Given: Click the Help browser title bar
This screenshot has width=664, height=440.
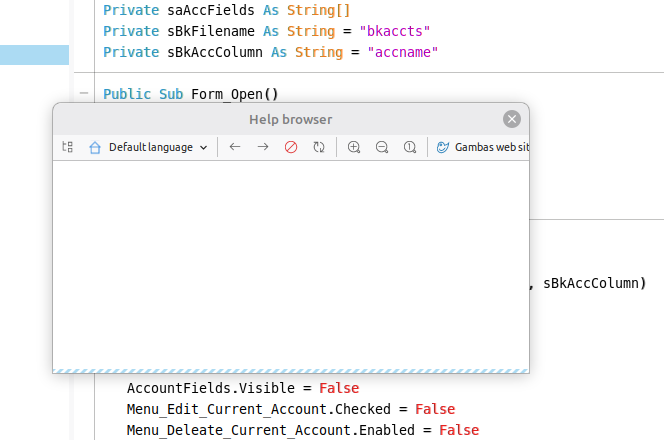Looking at the screenshot, I should (290, 119).
